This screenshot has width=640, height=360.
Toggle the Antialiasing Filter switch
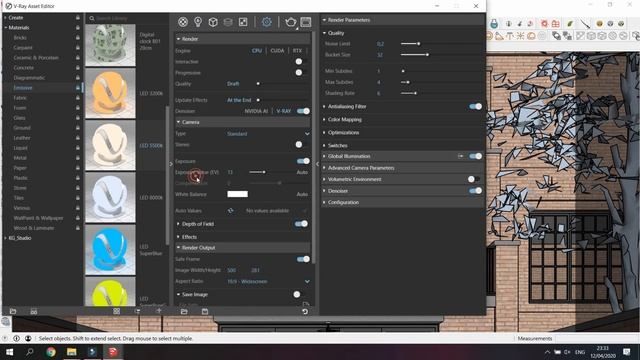(x=476, y=107)
